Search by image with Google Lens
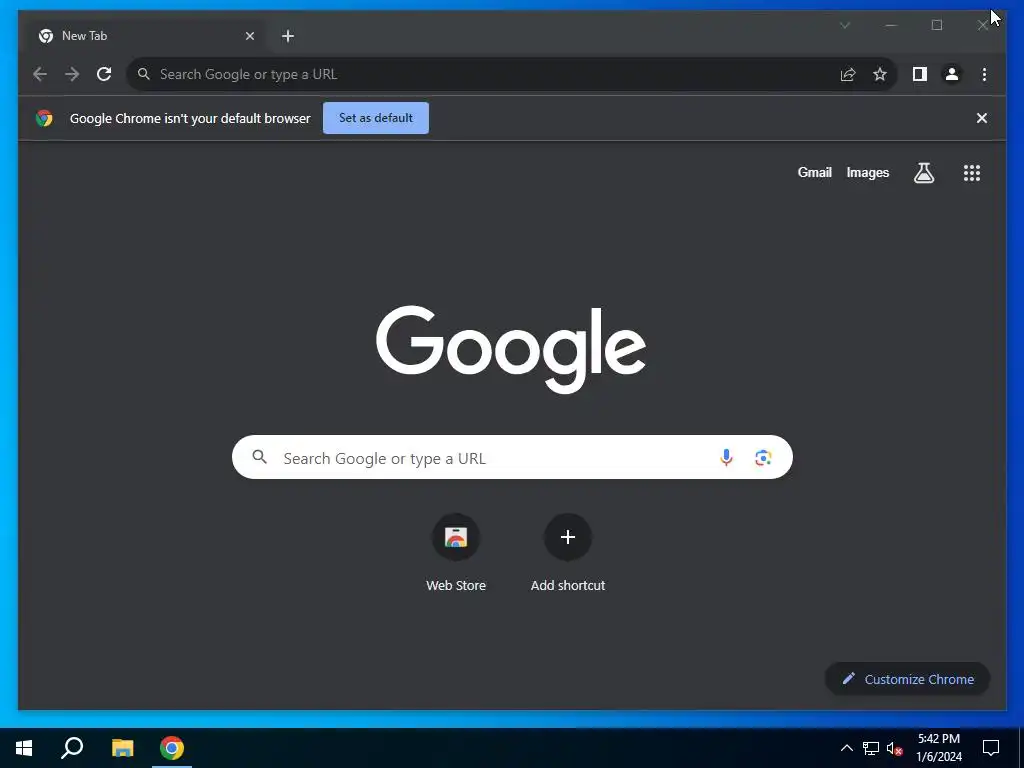Screen dimensions: 1024x768 [763, 458]
